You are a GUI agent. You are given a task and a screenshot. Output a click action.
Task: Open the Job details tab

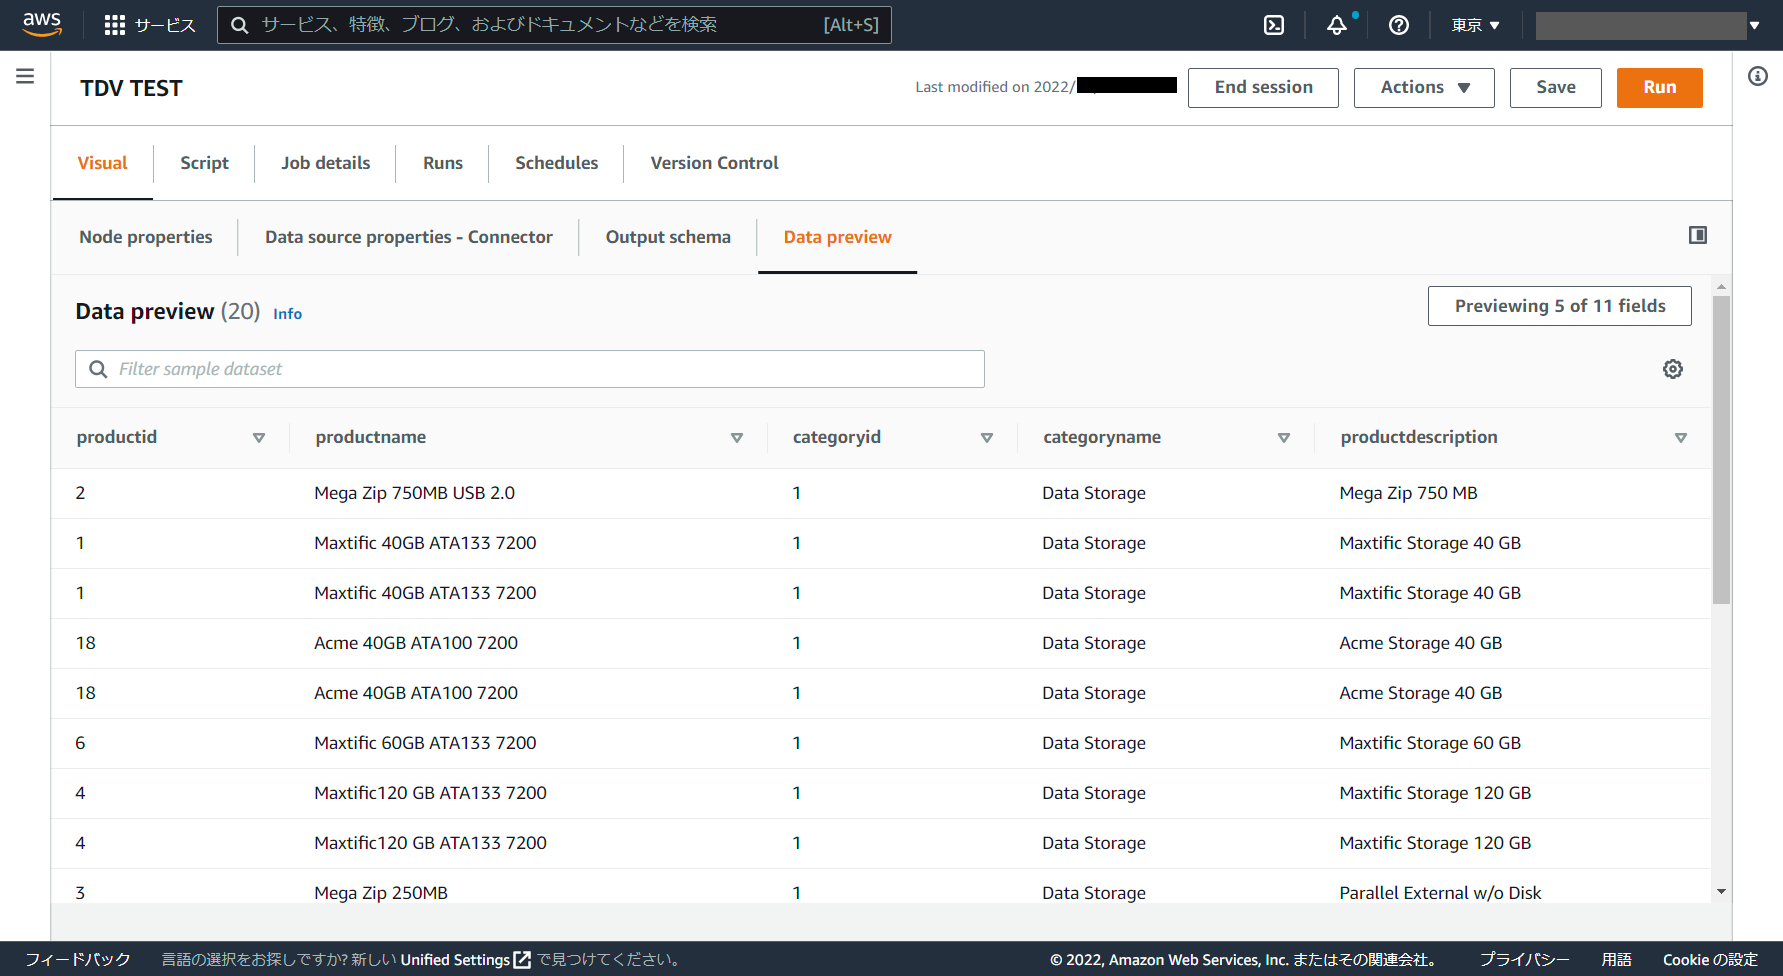point(326,163)
